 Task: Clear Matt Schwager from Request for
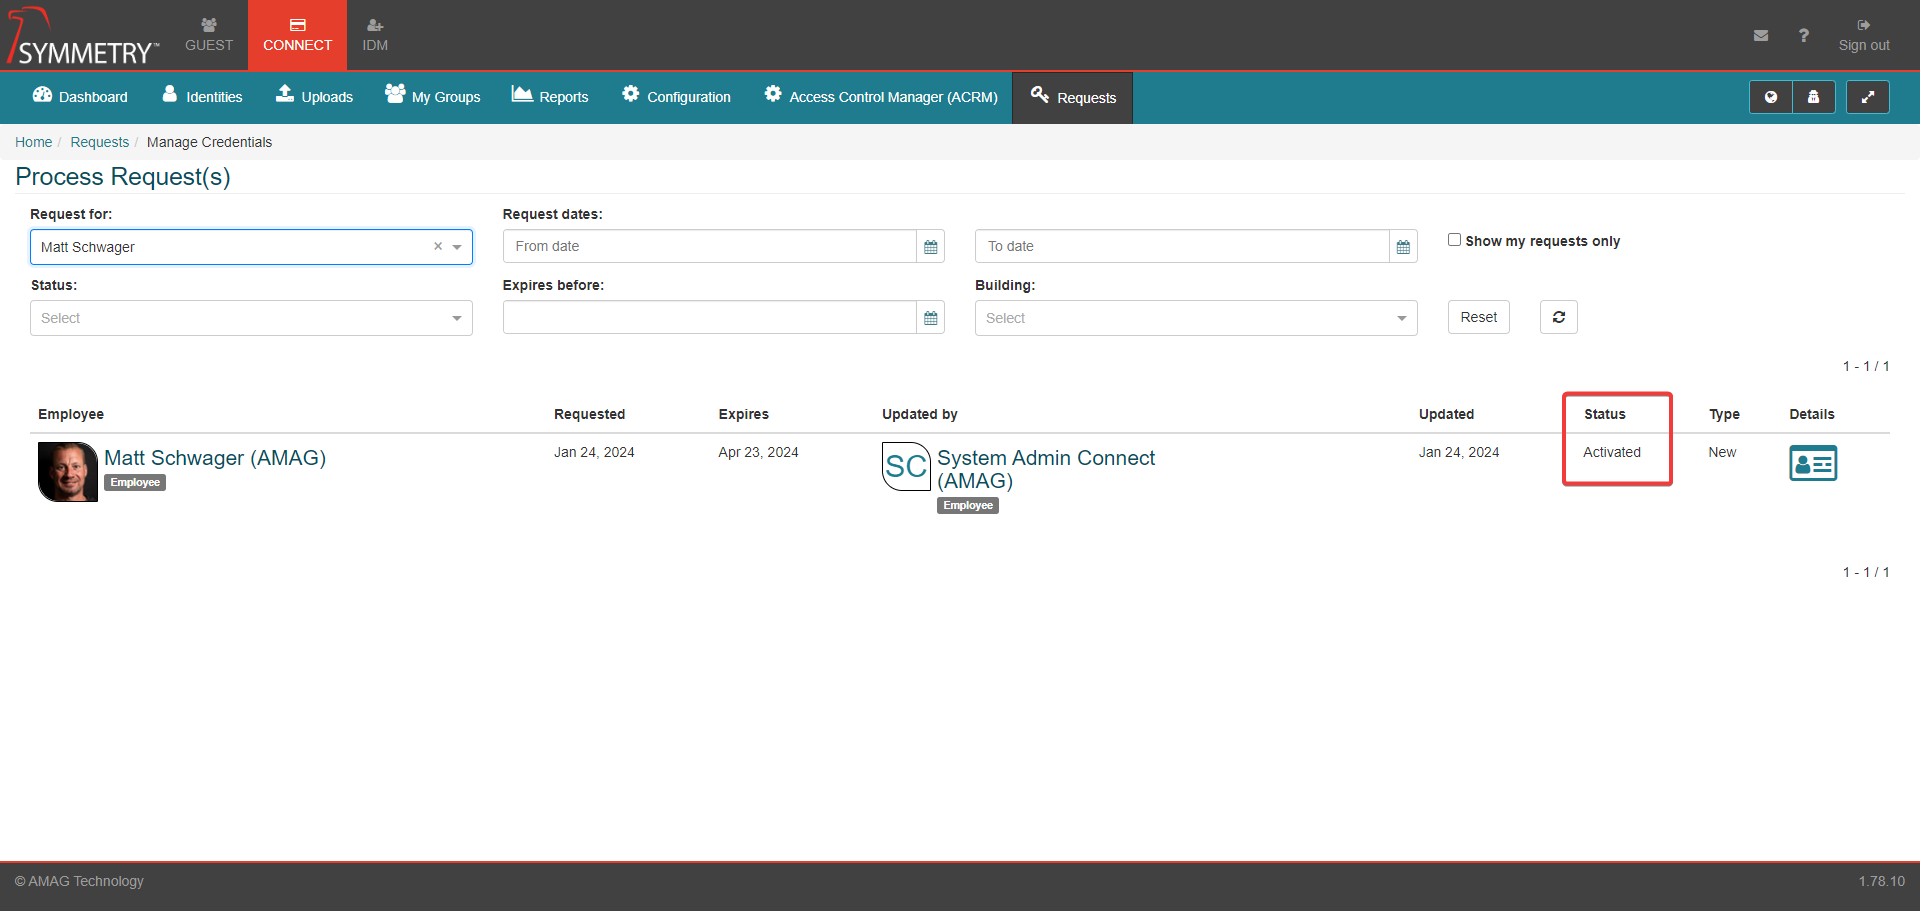438,246
